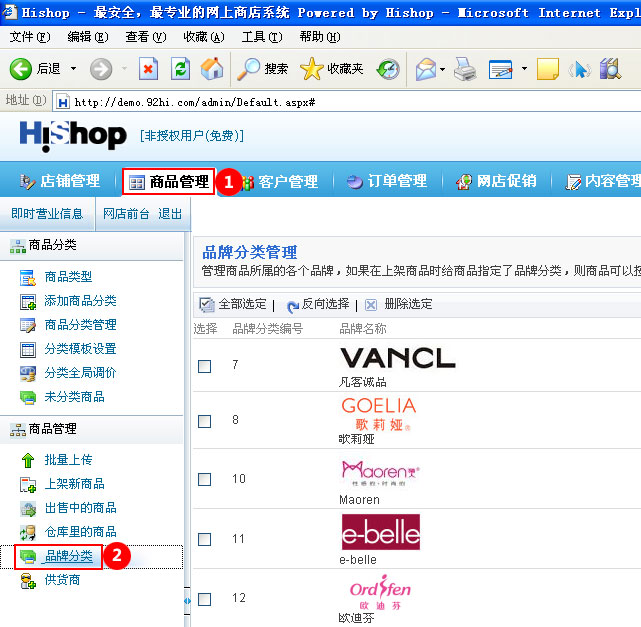Click the VANCL brand logo thumbnail
The height and width of the screenshot is (627, 641).
click(x=398, y=358)
